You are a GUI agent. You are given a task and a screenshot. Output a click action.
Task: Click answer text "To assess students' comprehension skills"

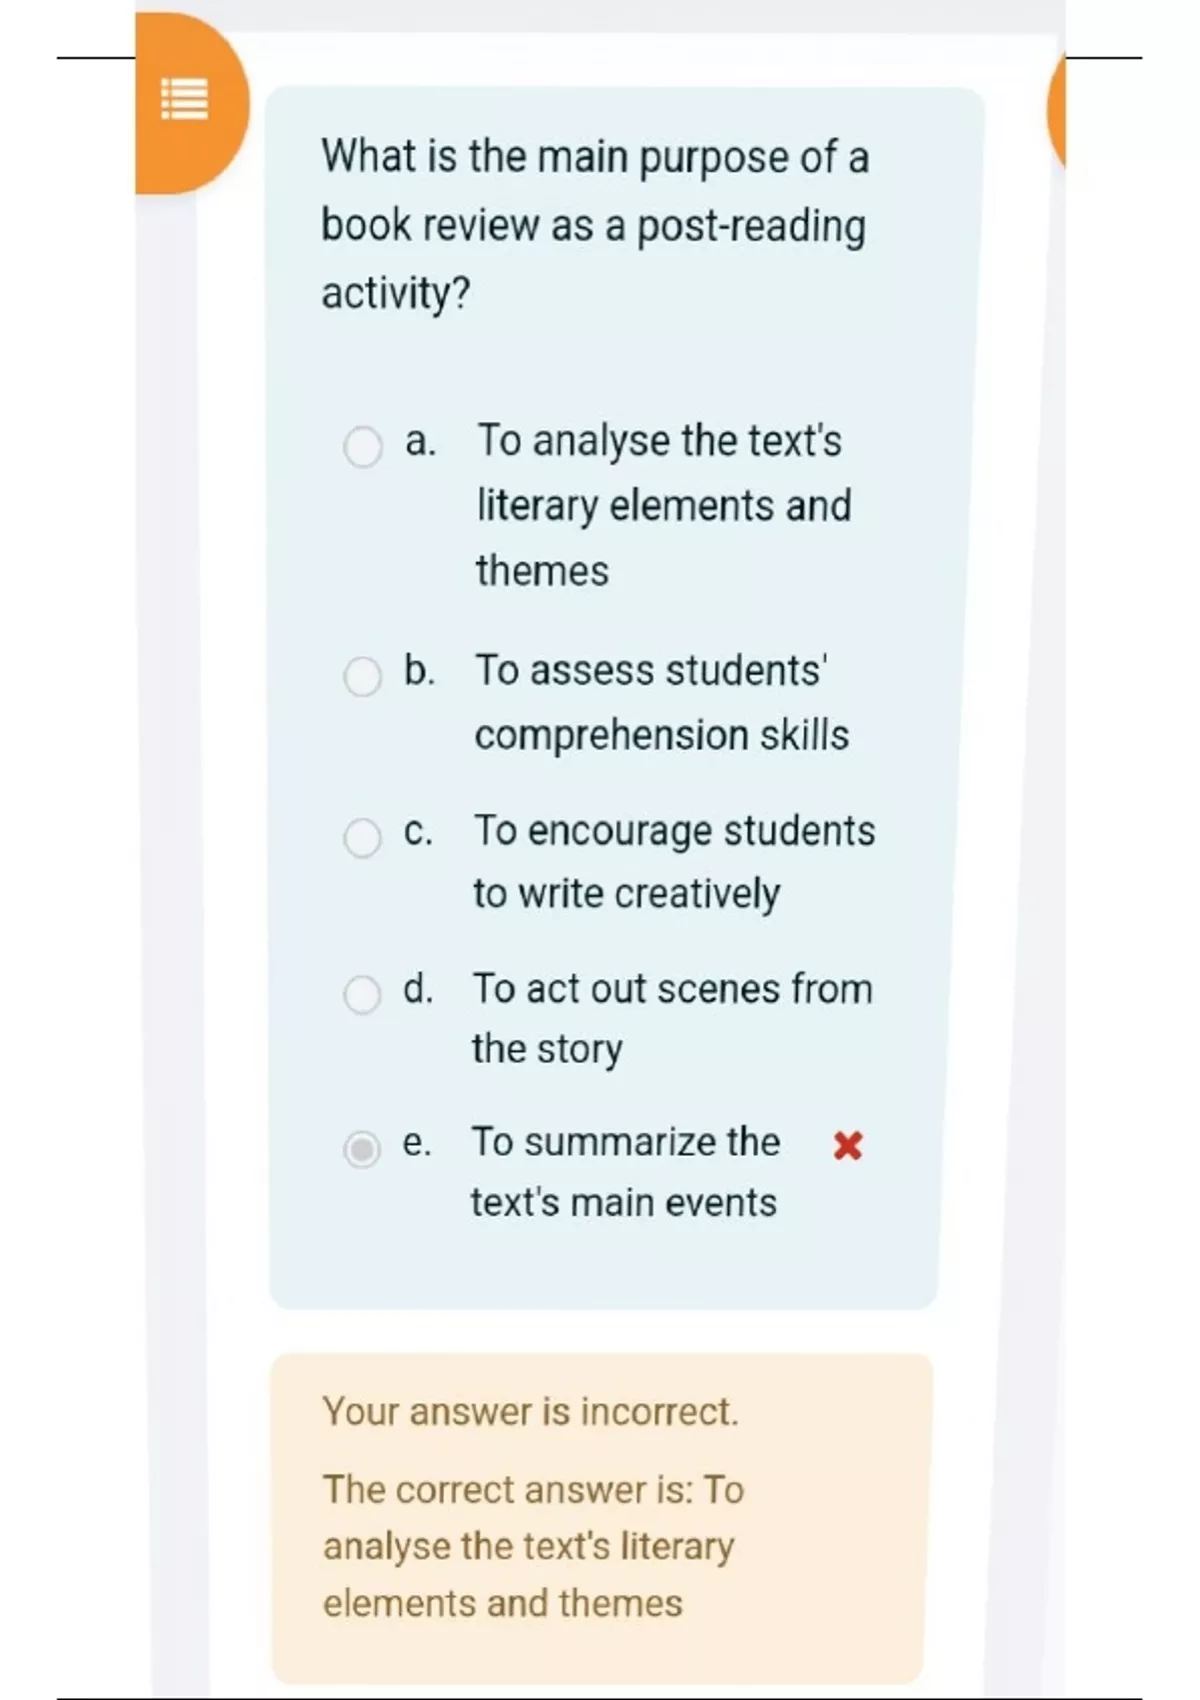(661, 702)
